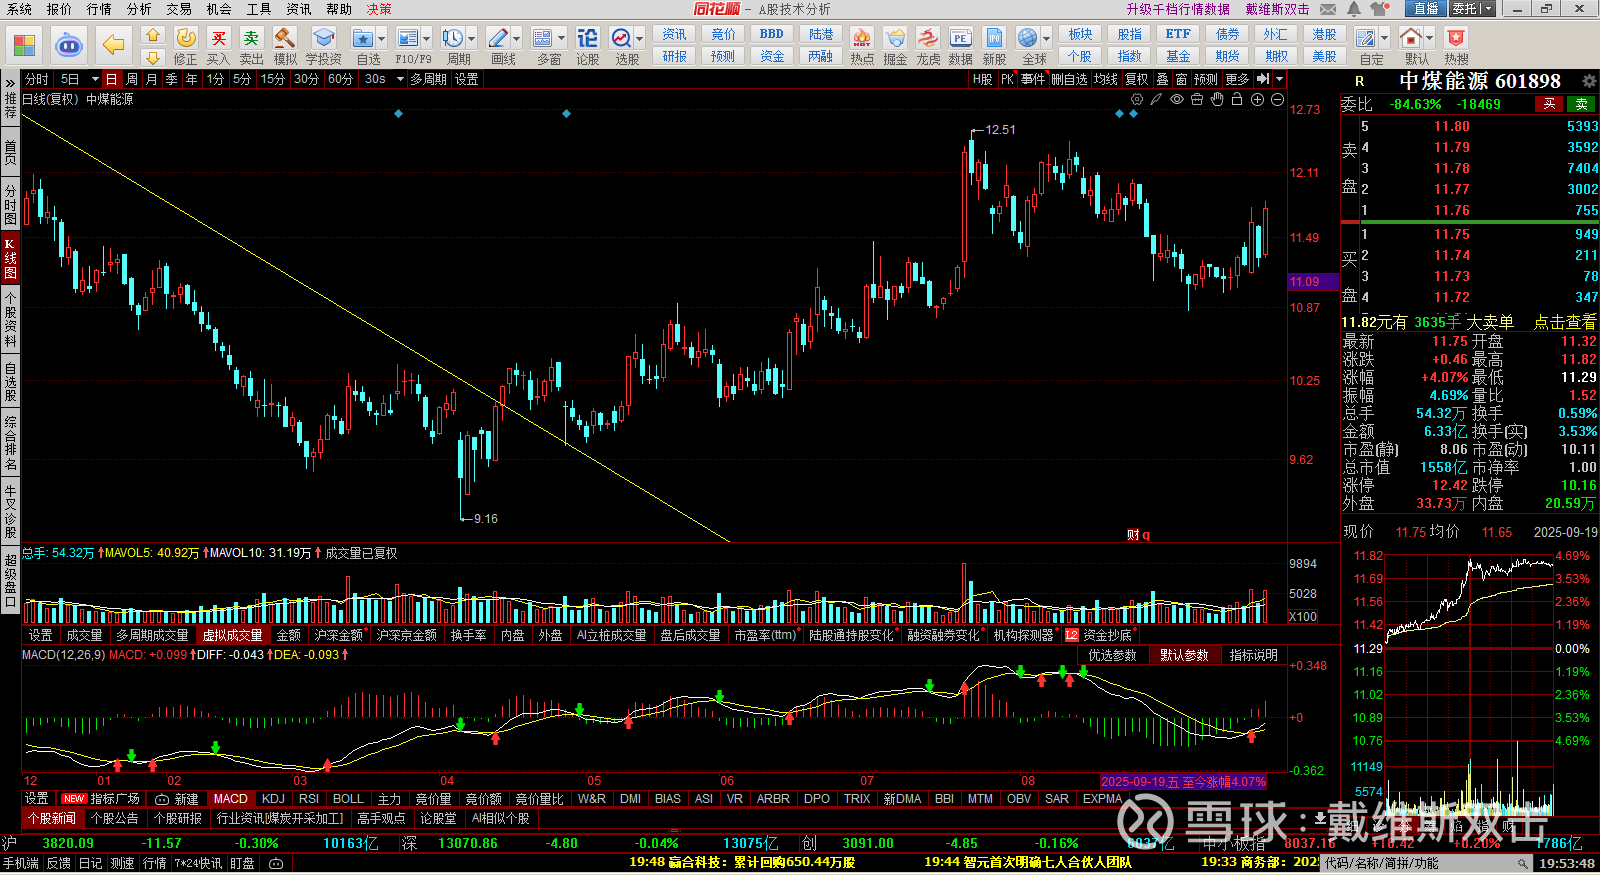Zoom out chart with minus circle icon
The height and width of the screenshot is (875, 1600).
(x=1277, y=99)
